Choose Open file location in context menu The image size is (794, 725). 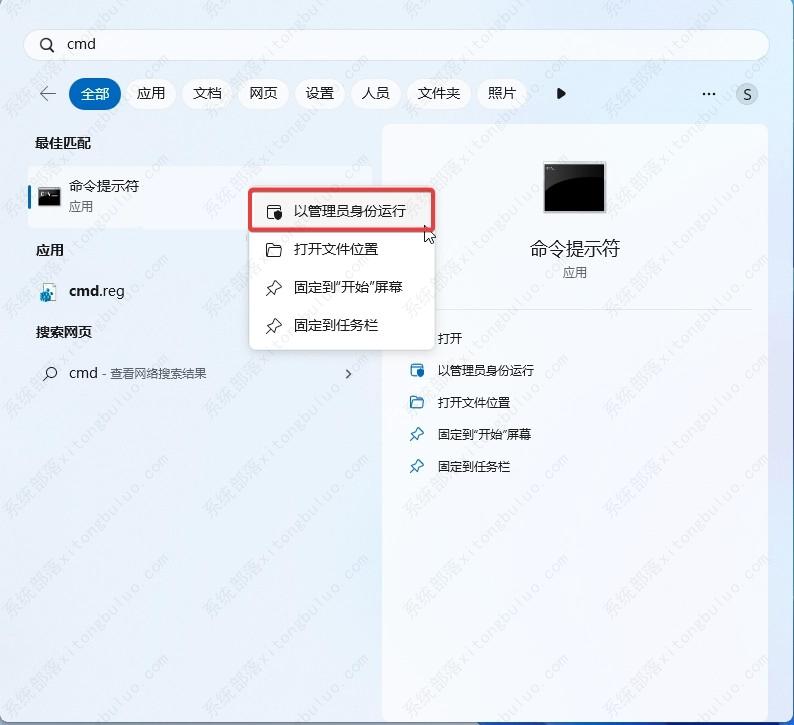335,249
